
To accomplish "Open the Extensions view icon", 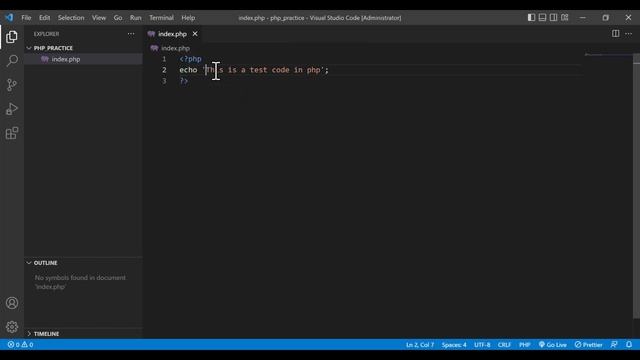I will click(x=12, y=133).
